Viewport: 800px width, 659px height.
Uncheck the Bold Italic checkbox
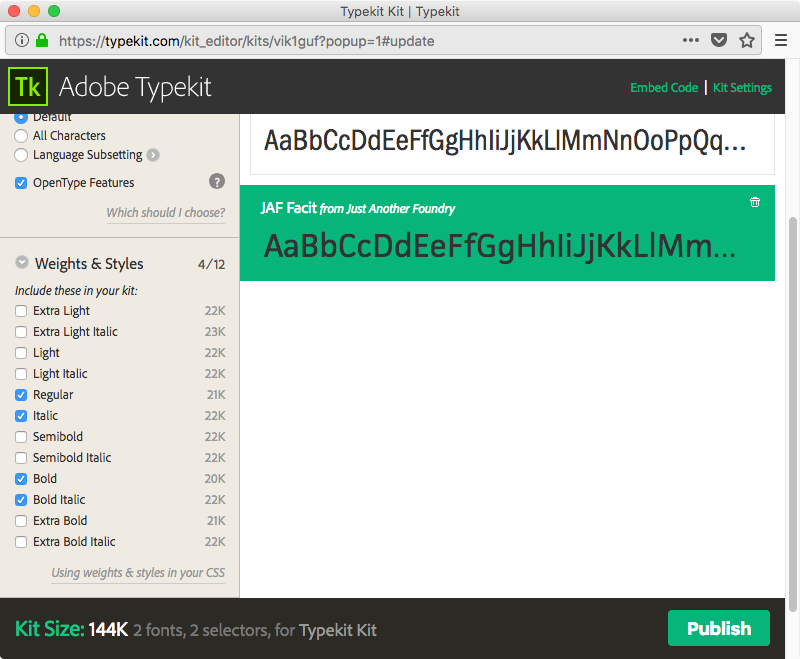click(21, 500)
